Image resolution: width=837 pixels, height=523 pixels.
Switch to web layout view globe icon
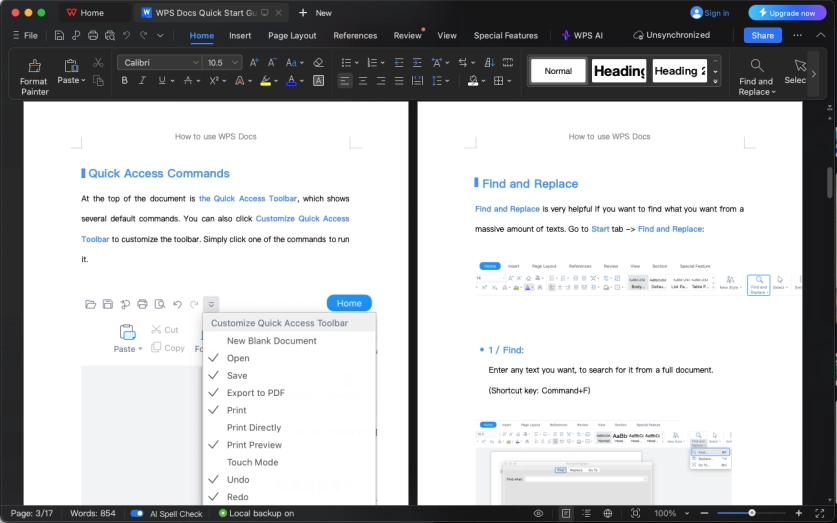pyautogui.click(x=607, y=513)
